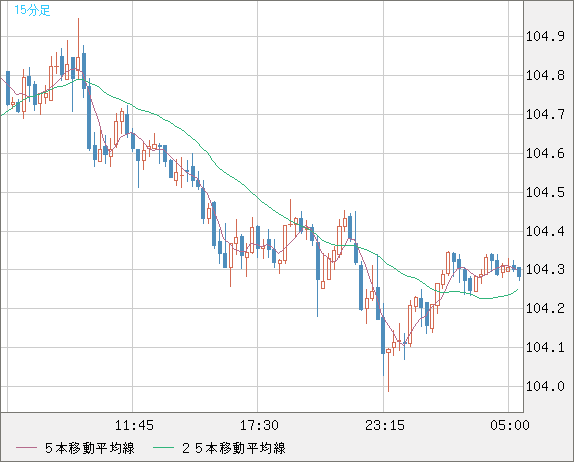Click the 17:30 time axis label
This screenshot has width=574, height=462.
[259, 425]
